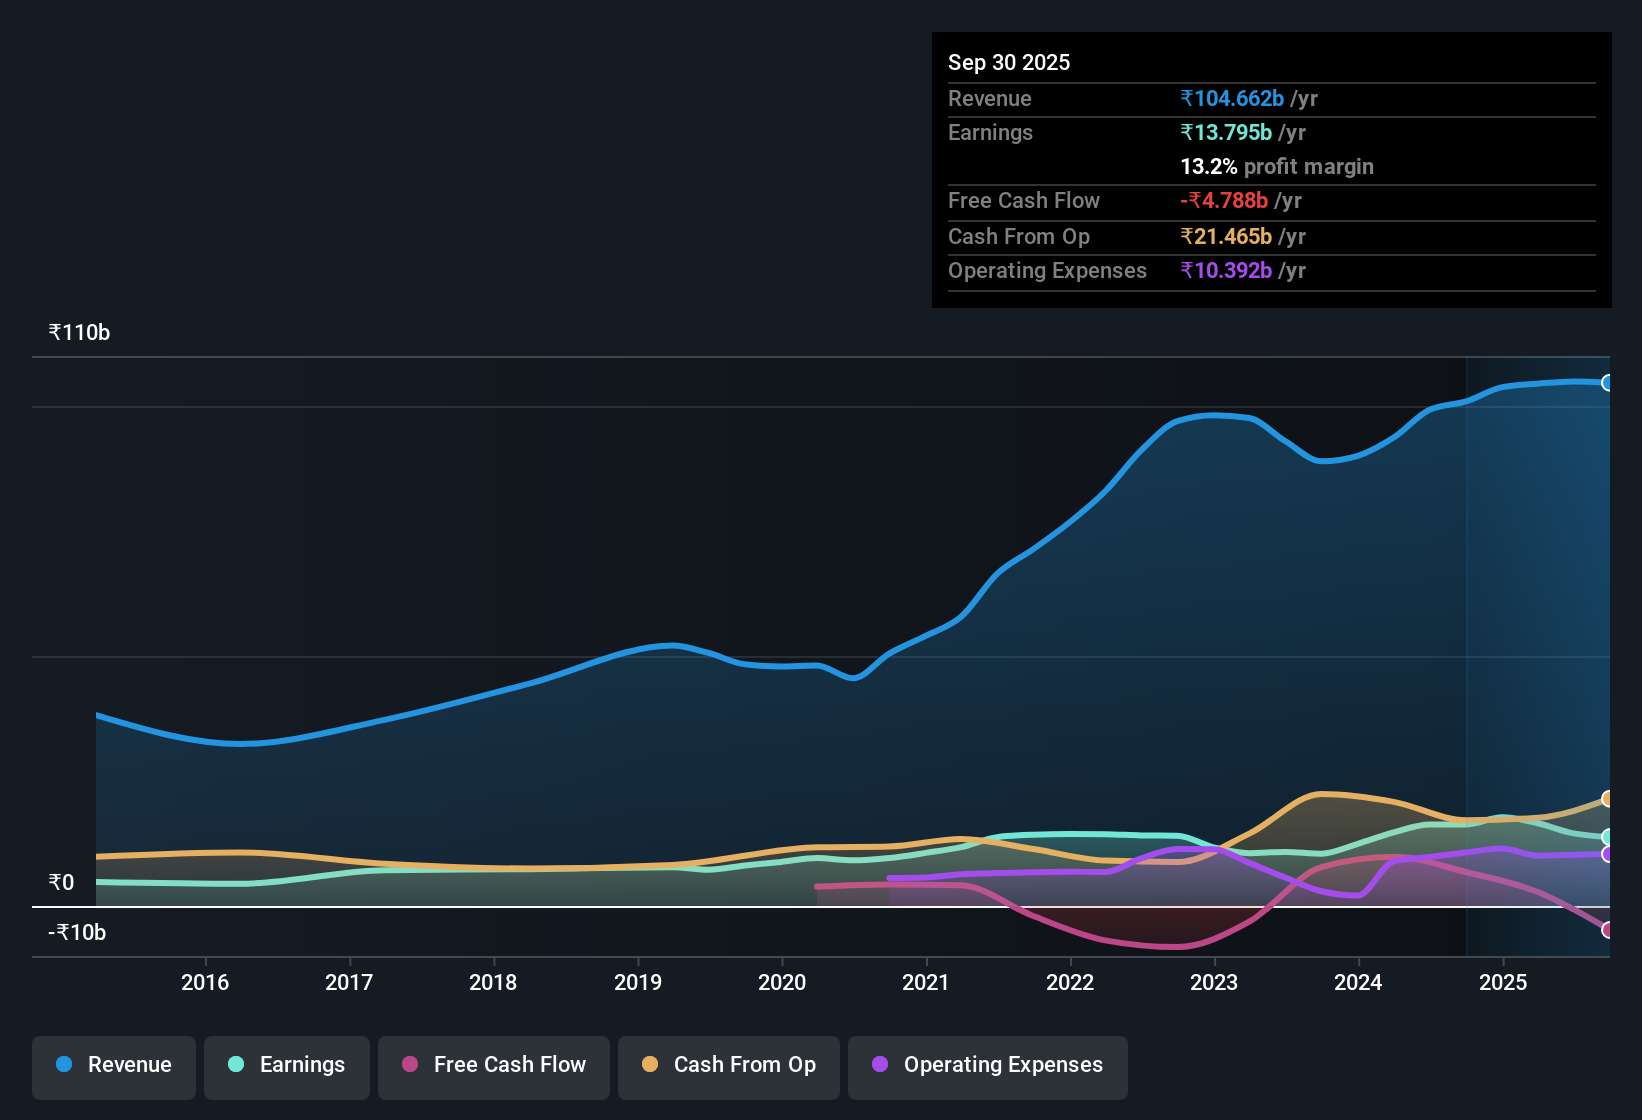Click the pink Free Cash Flow legend dot
The width and height of the screenshot is (1642, 1120).
click(408, 1064)
